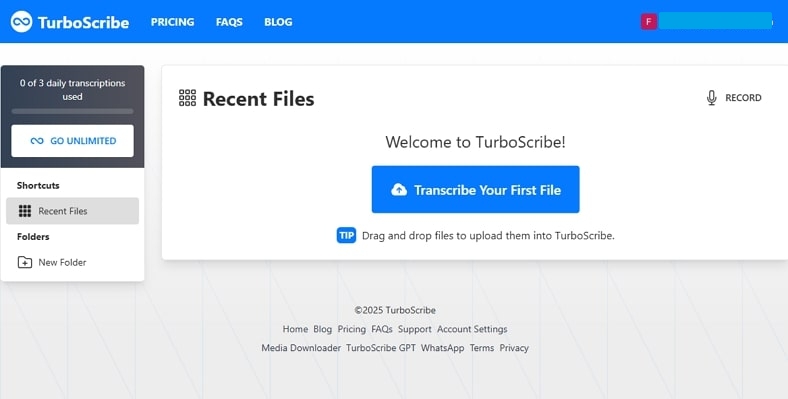Click the TurboScribe infinity logo icon
This screenshot has width=788, height=399.
(21, 22)
